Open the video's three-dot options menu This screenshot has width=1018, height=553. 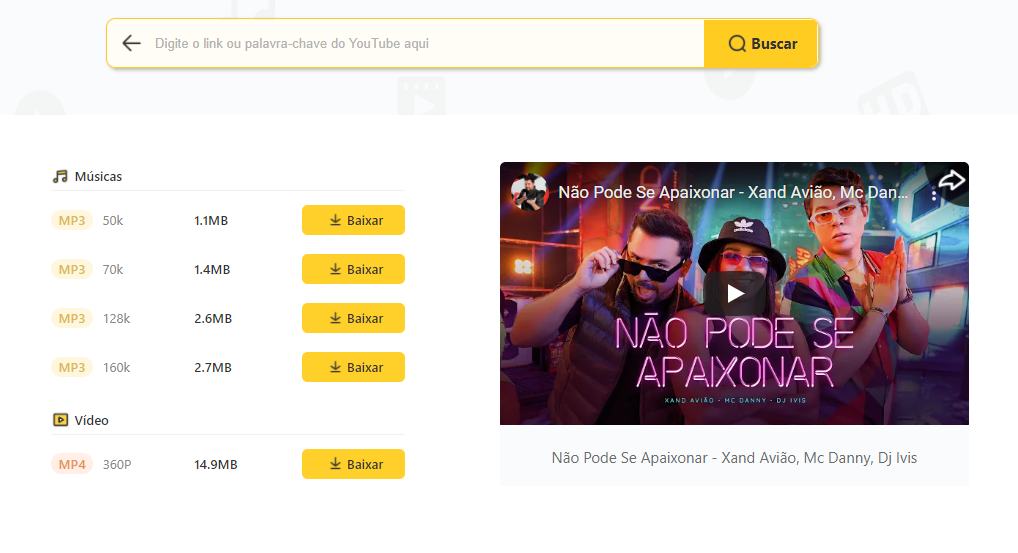934,194
